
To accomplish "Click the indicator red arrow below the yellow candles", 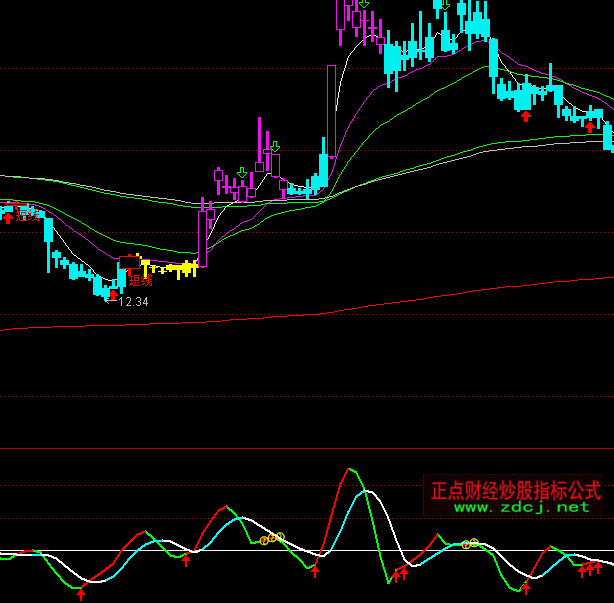I will click(x=185, y=560).
